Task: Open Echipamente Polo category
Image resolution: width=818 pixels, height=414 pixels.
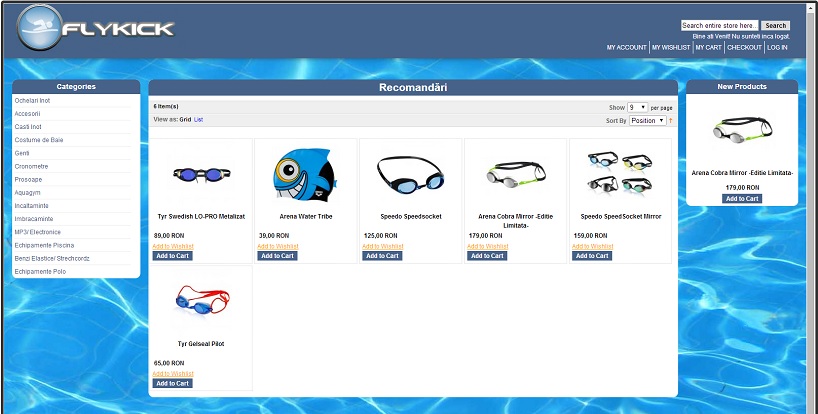Action: 40,272
